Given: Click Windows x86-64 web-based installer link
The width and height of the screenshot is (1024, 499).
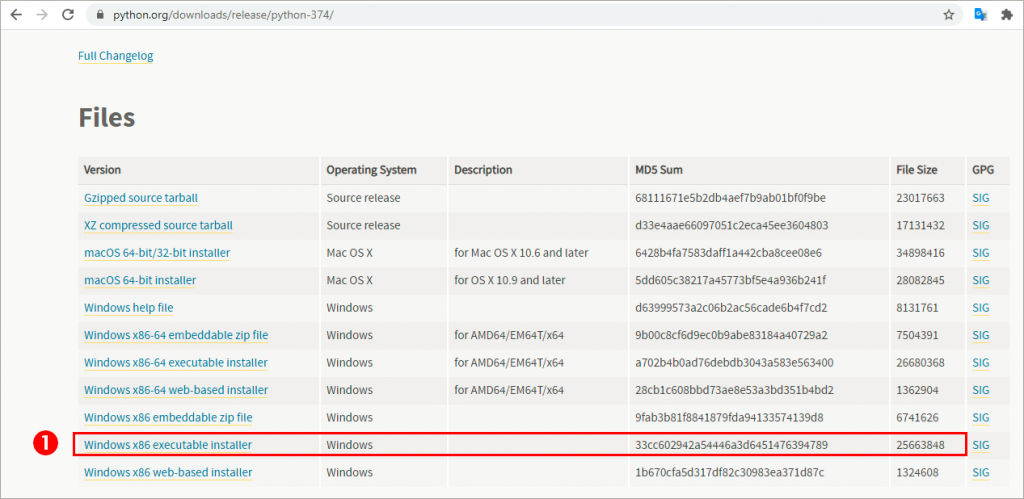Looking at the screenshot, I should pos(176,390).
